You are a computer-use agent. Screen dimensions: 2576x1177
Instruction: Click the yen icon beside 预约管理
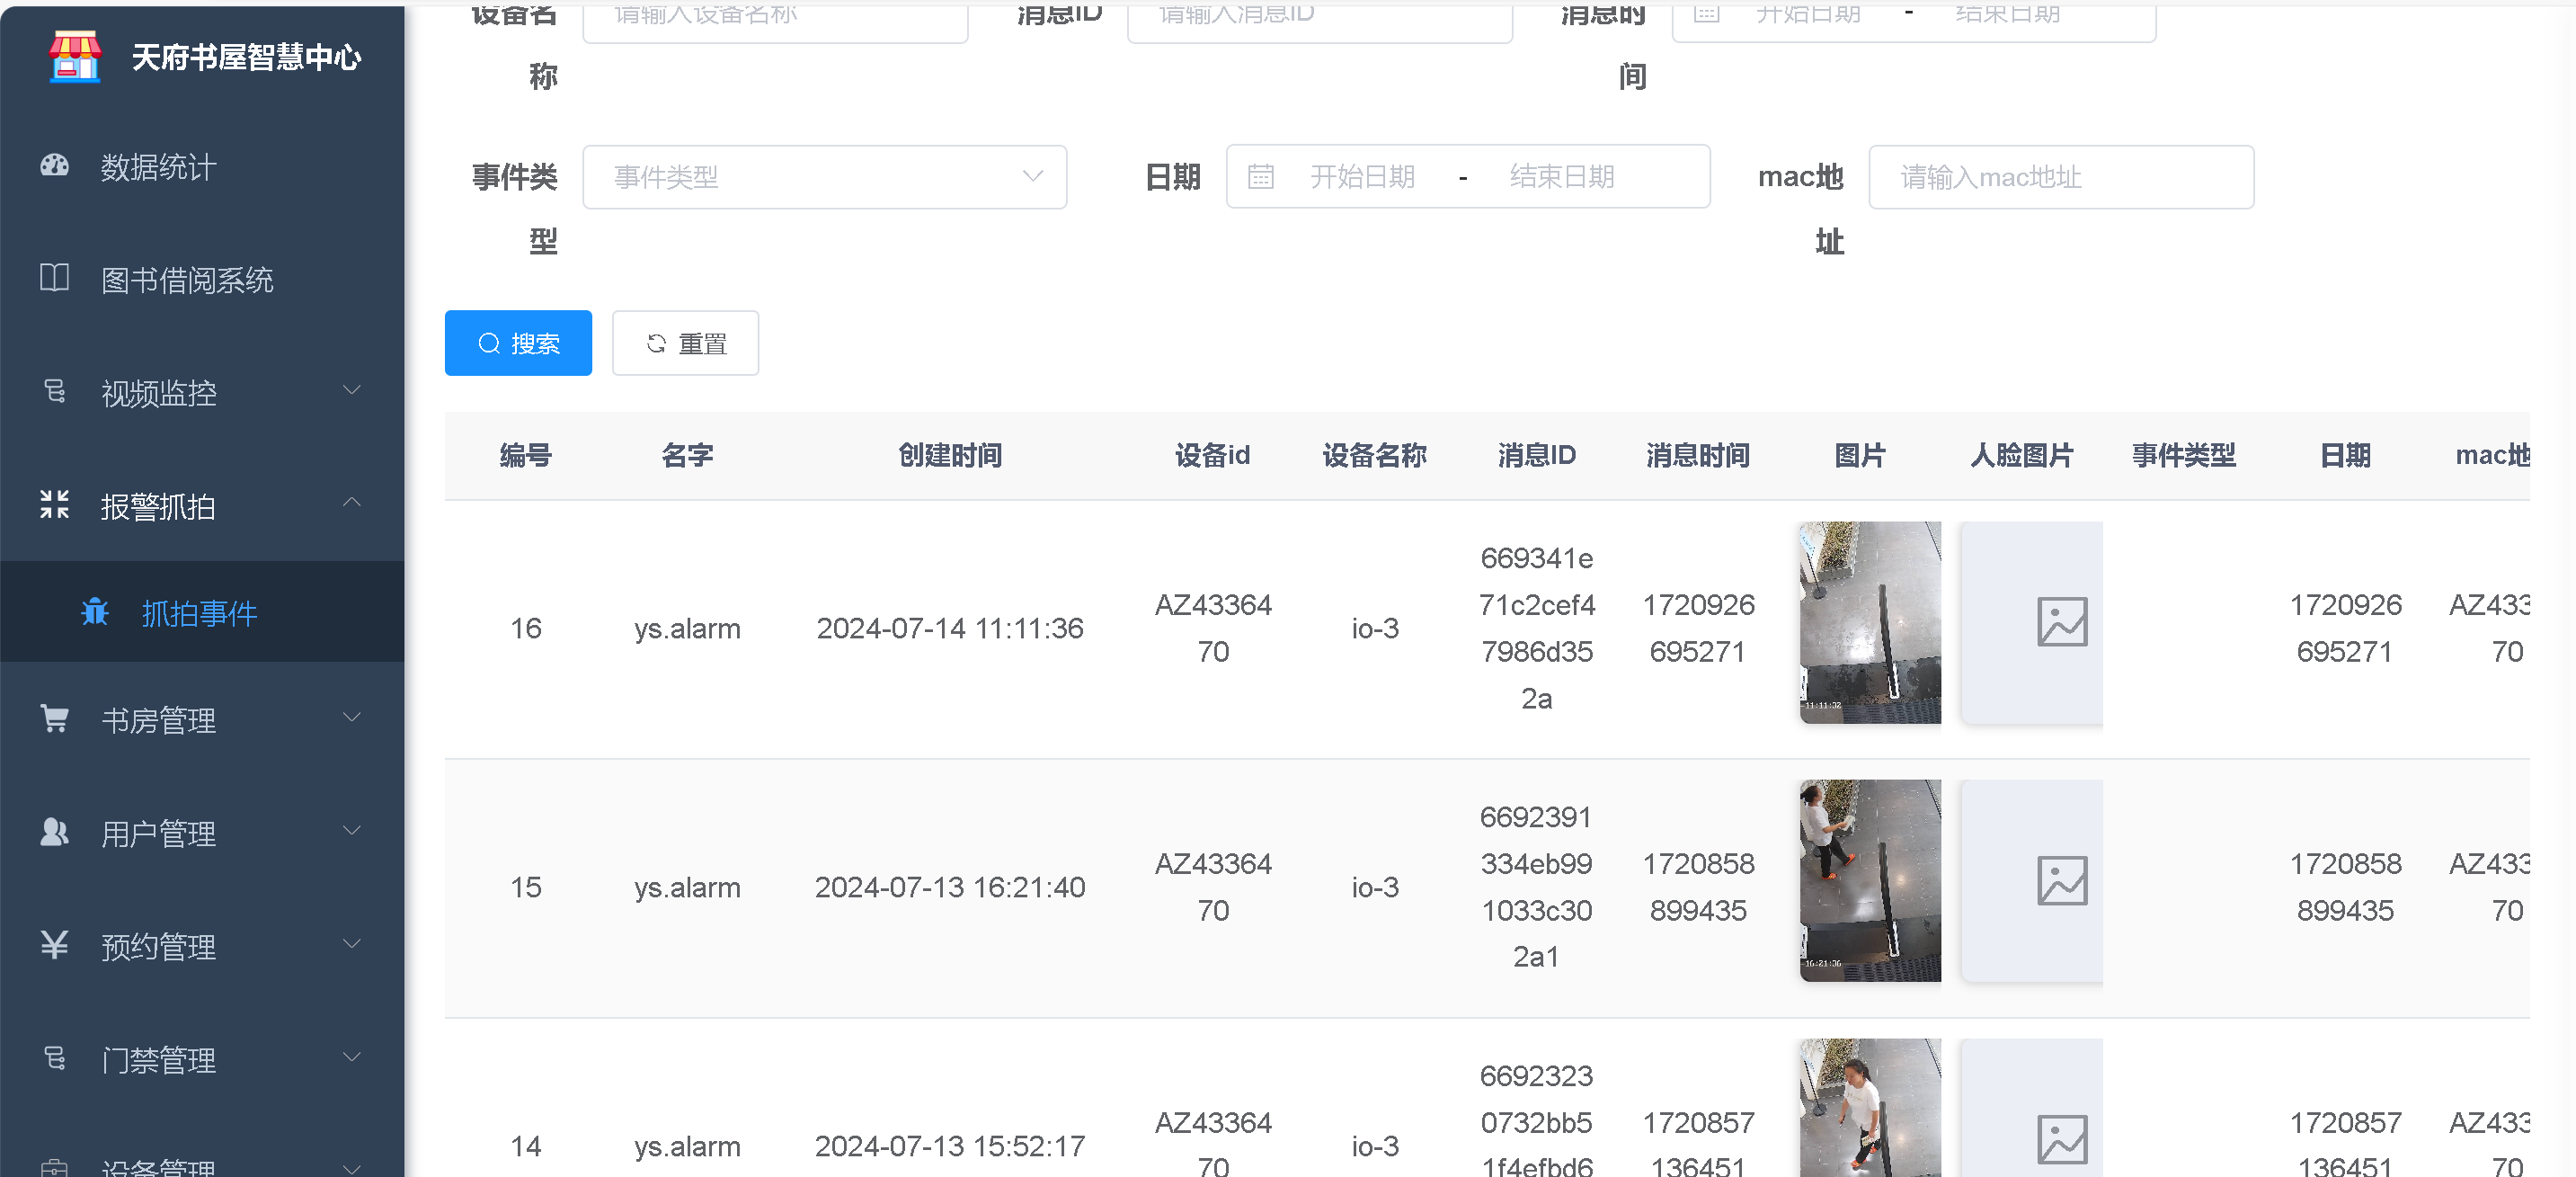click(x=54, y=944)
